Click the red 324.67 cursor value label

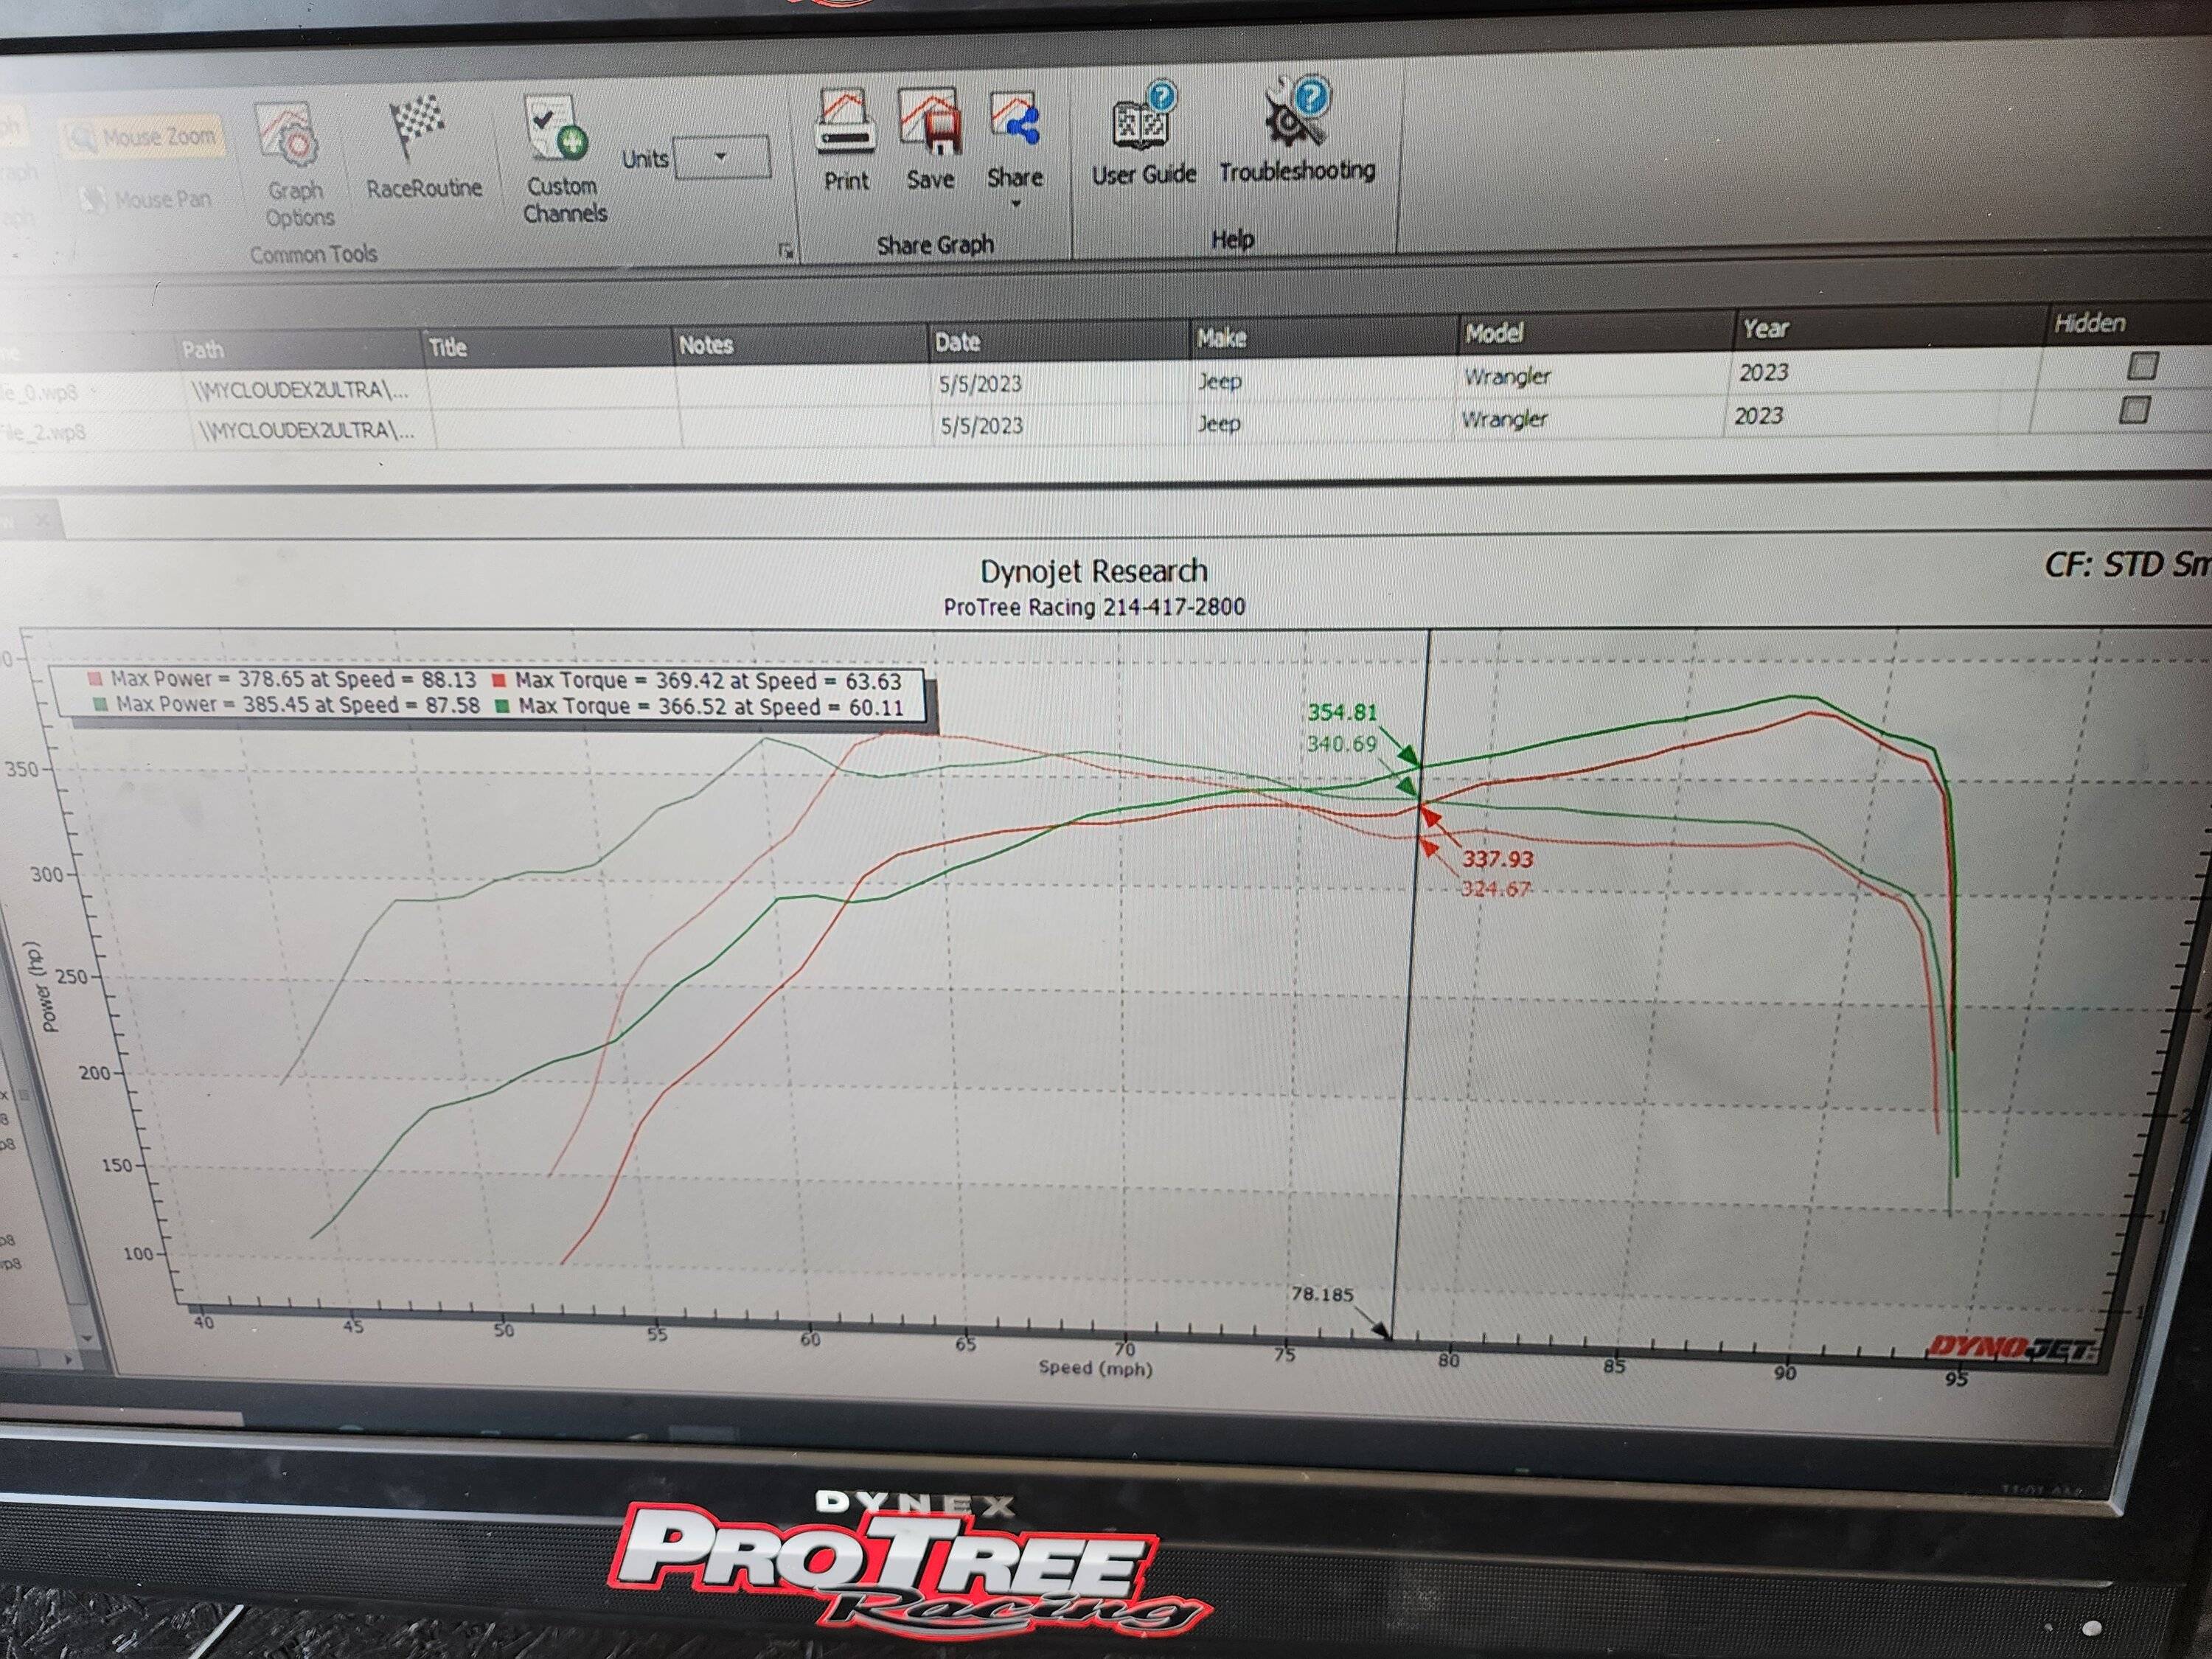click(1495, 889)
